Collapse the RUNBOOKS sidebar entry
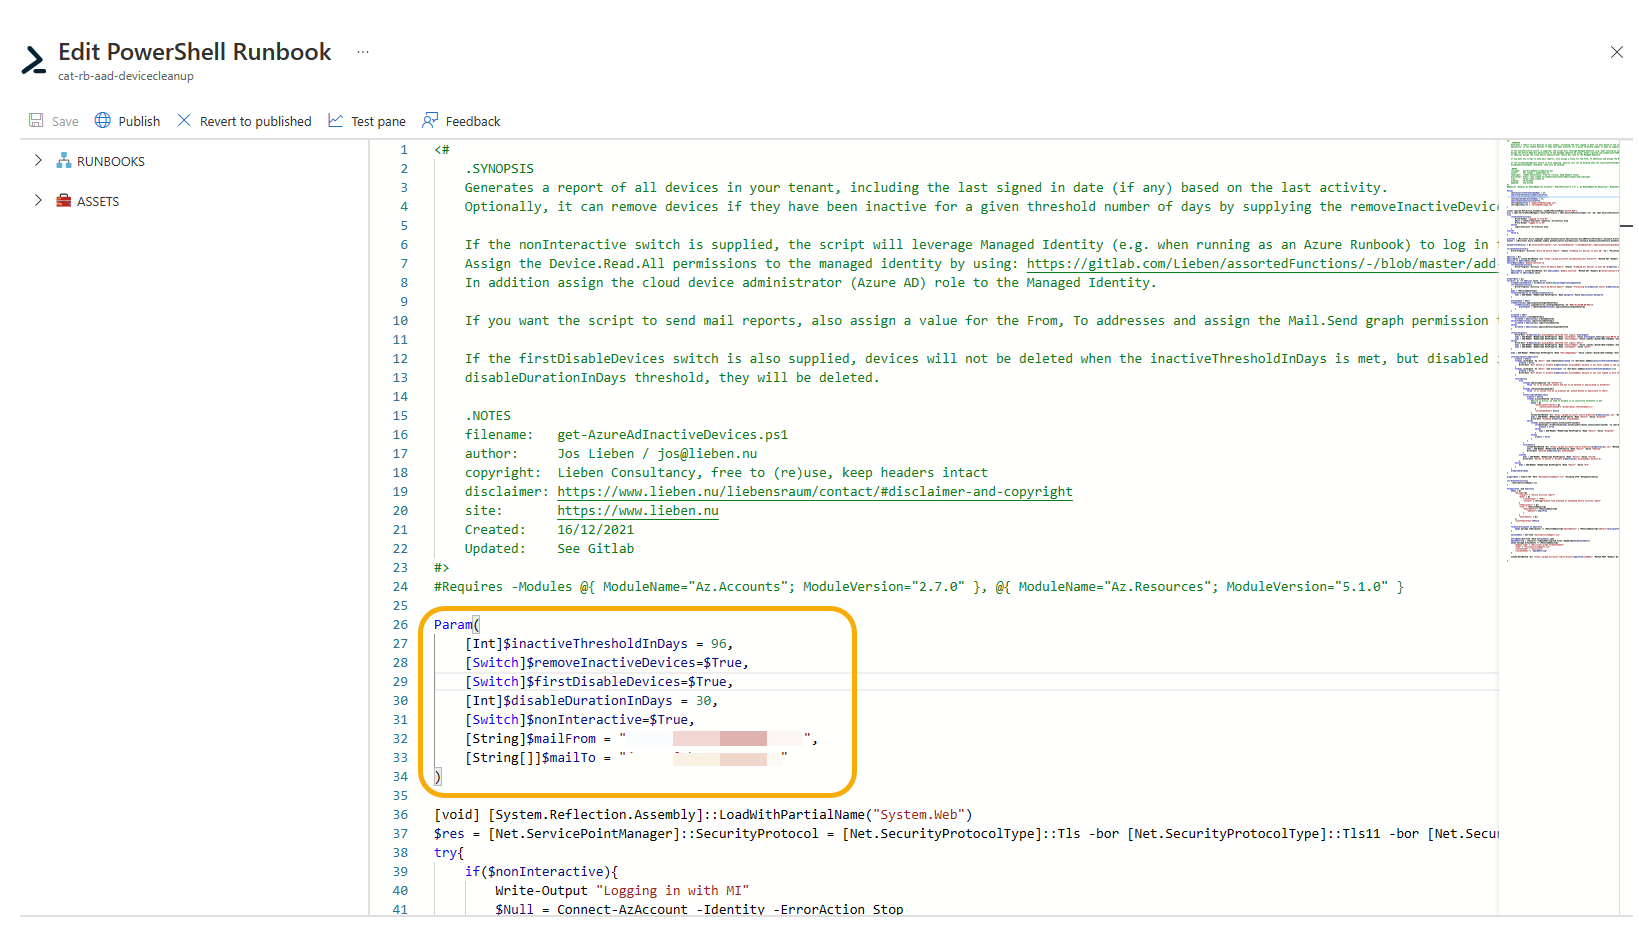 tap(38, 160)
